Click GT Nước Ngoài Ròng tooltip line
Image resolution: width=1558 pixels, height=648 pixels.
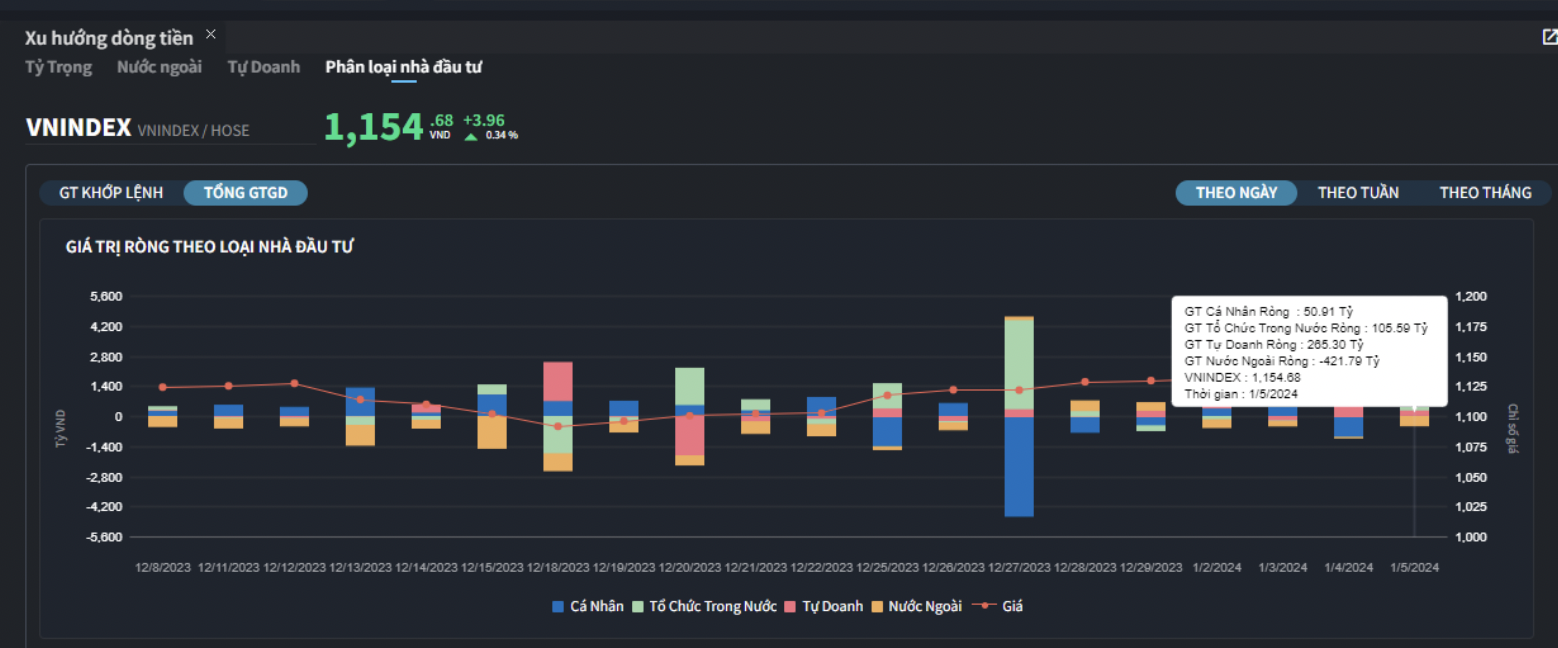1282,361
